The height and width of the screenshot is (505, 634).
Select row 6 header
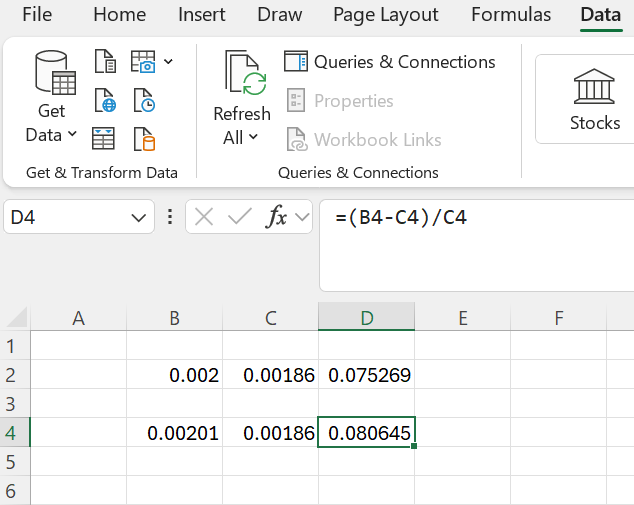[15, 490]
